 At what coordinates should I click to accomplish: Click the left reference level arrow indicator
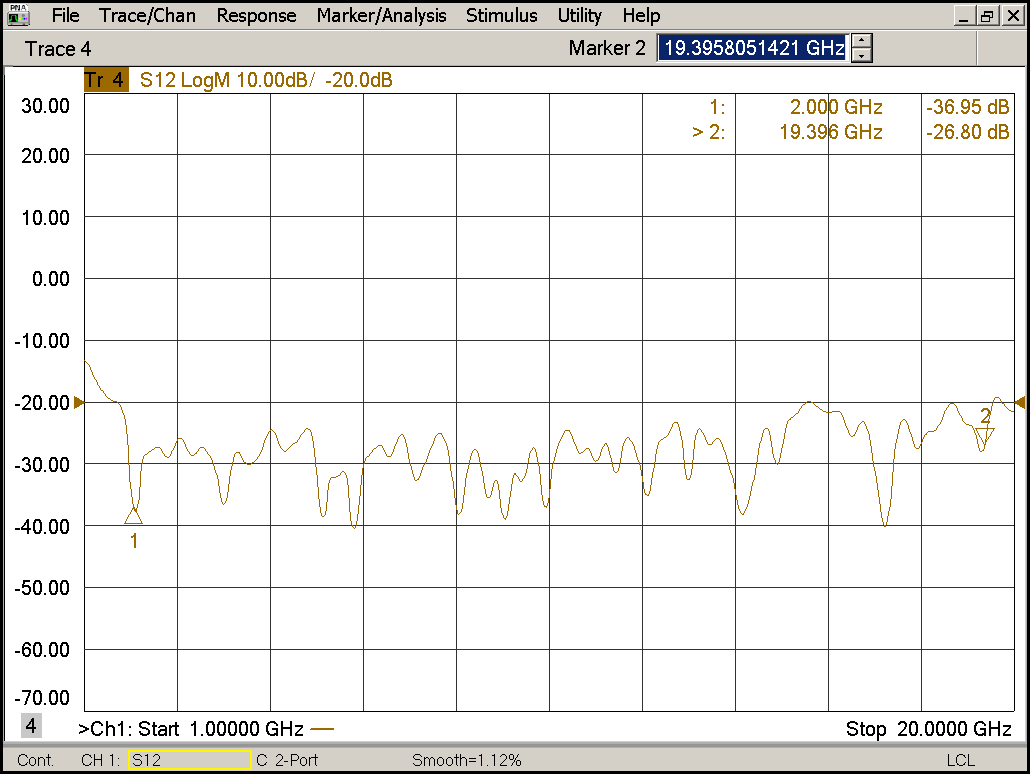[79, 402]
